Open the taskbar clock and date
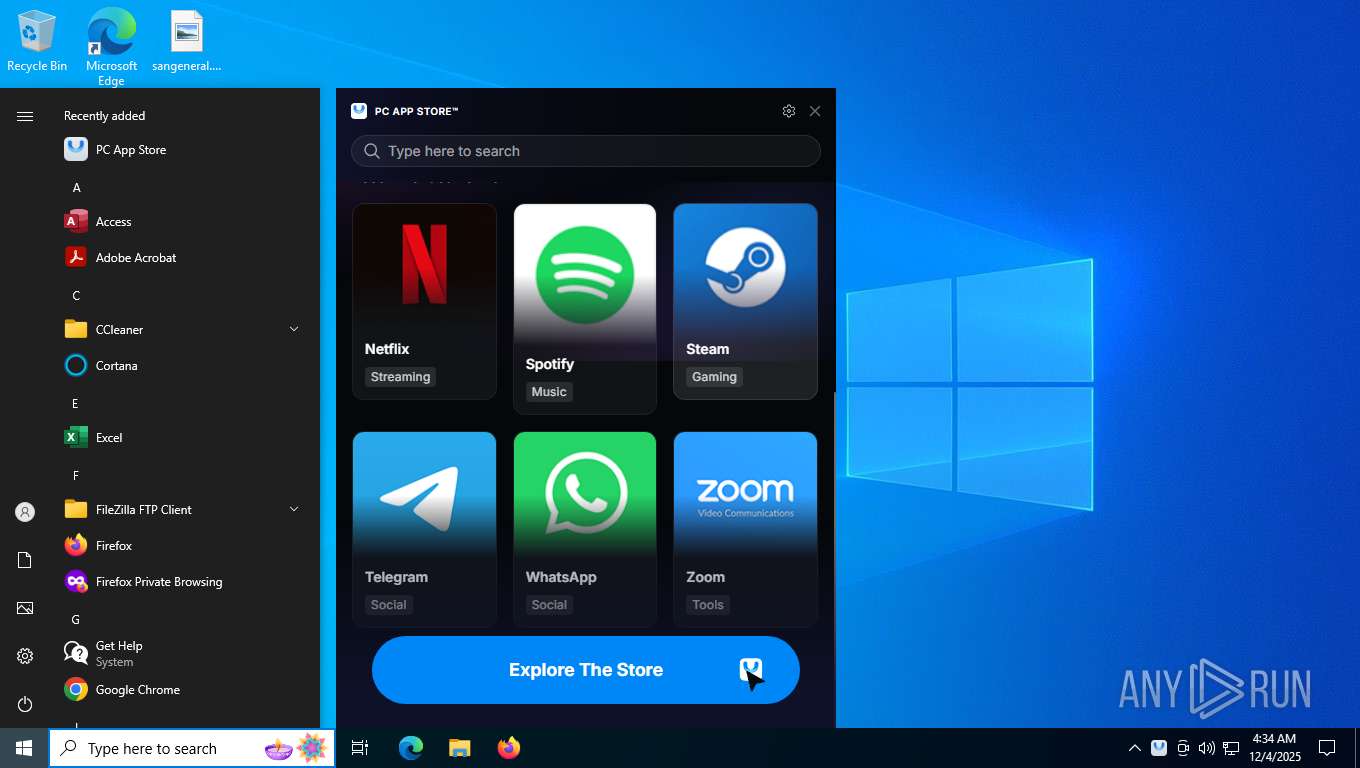Viewport: 1360px width, 768px height. click(1274, 748)
